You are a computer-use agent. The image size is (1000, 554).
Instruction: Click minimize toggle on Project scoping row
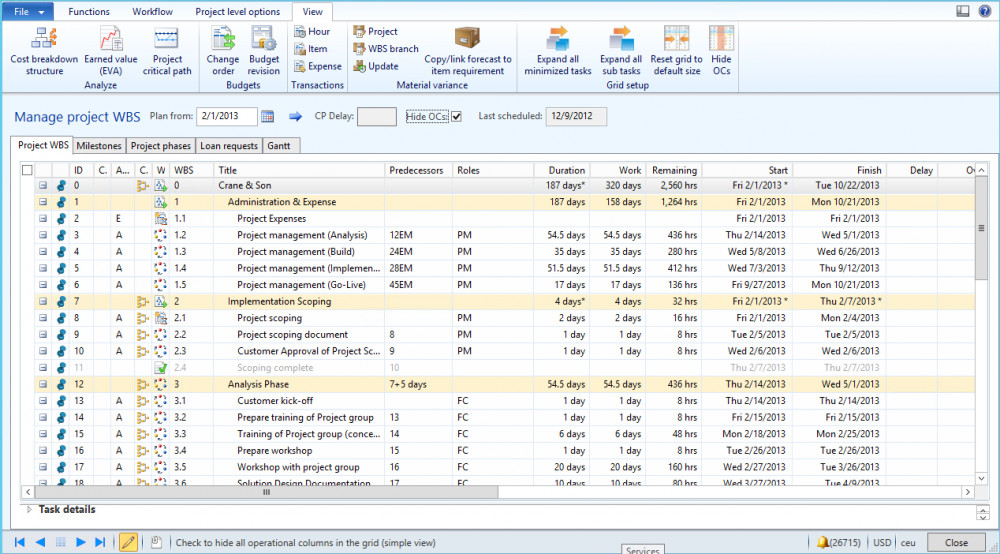(x=43, y=318)
